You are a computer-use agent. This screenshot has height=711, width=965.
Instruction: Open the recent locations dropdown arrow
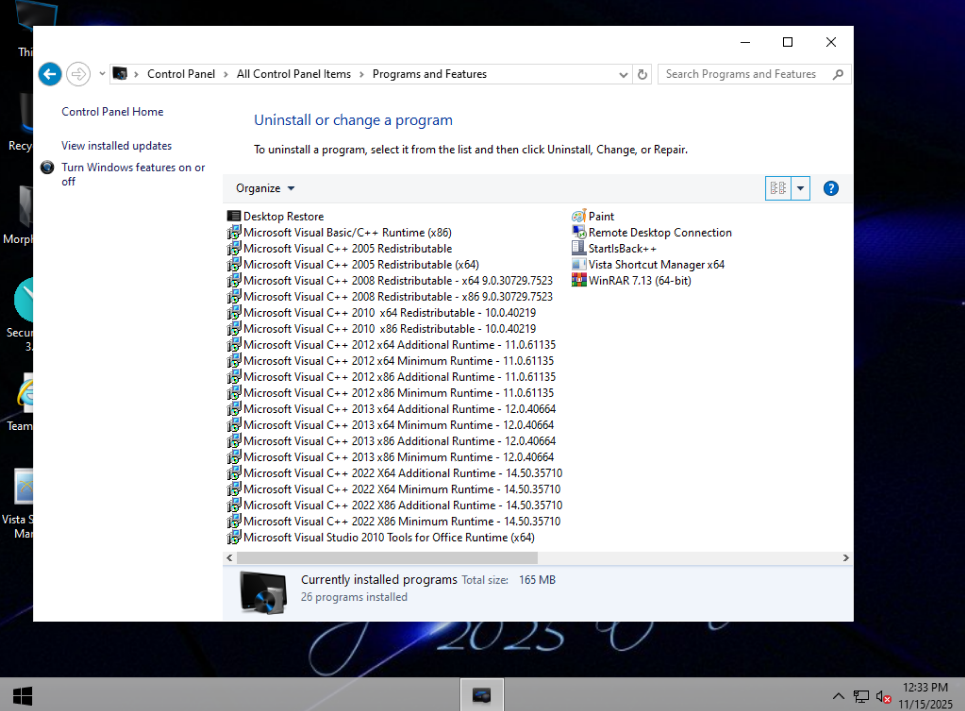point(102,74)
